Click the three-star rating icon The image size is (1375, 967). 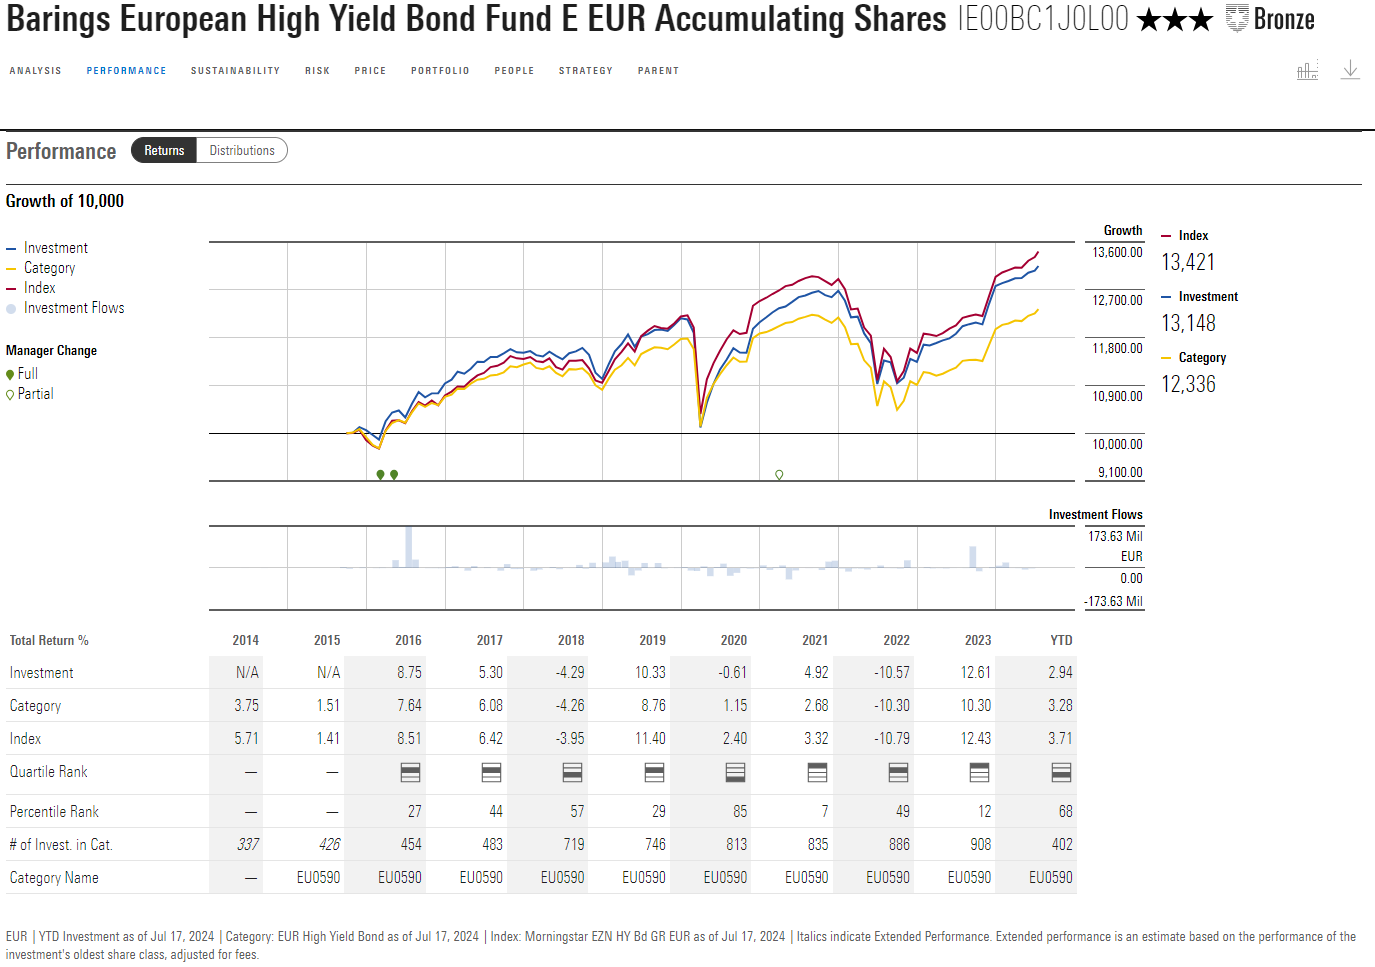coord(1174,19)
